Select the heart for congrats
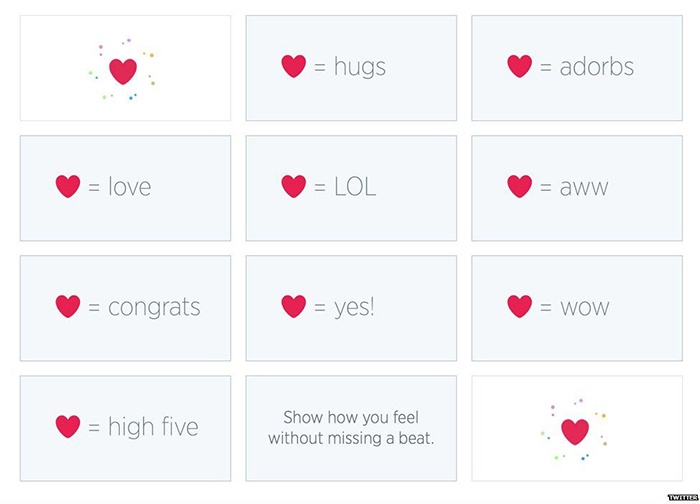700x504 pixels. (x=68, y=306)
